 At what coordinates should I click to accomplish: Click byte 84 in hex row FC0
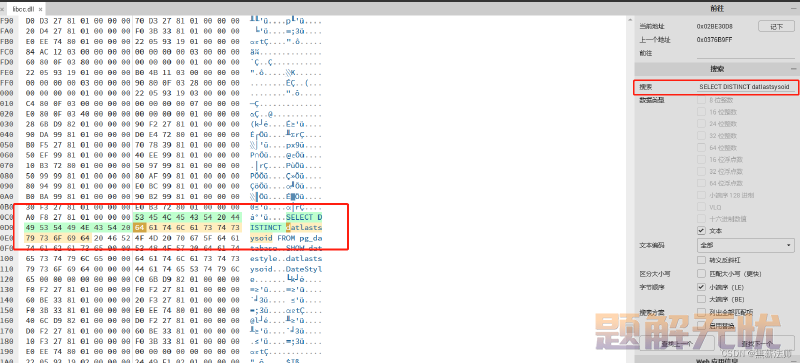click(x=31, y=52)
